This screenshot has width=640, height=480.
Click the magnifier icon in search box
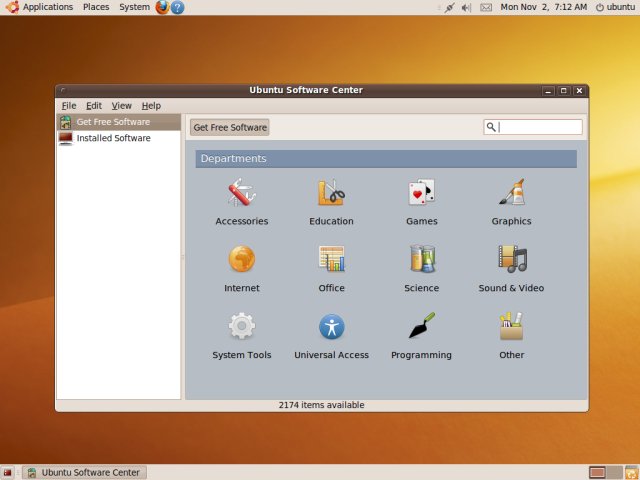pos(491,127)
